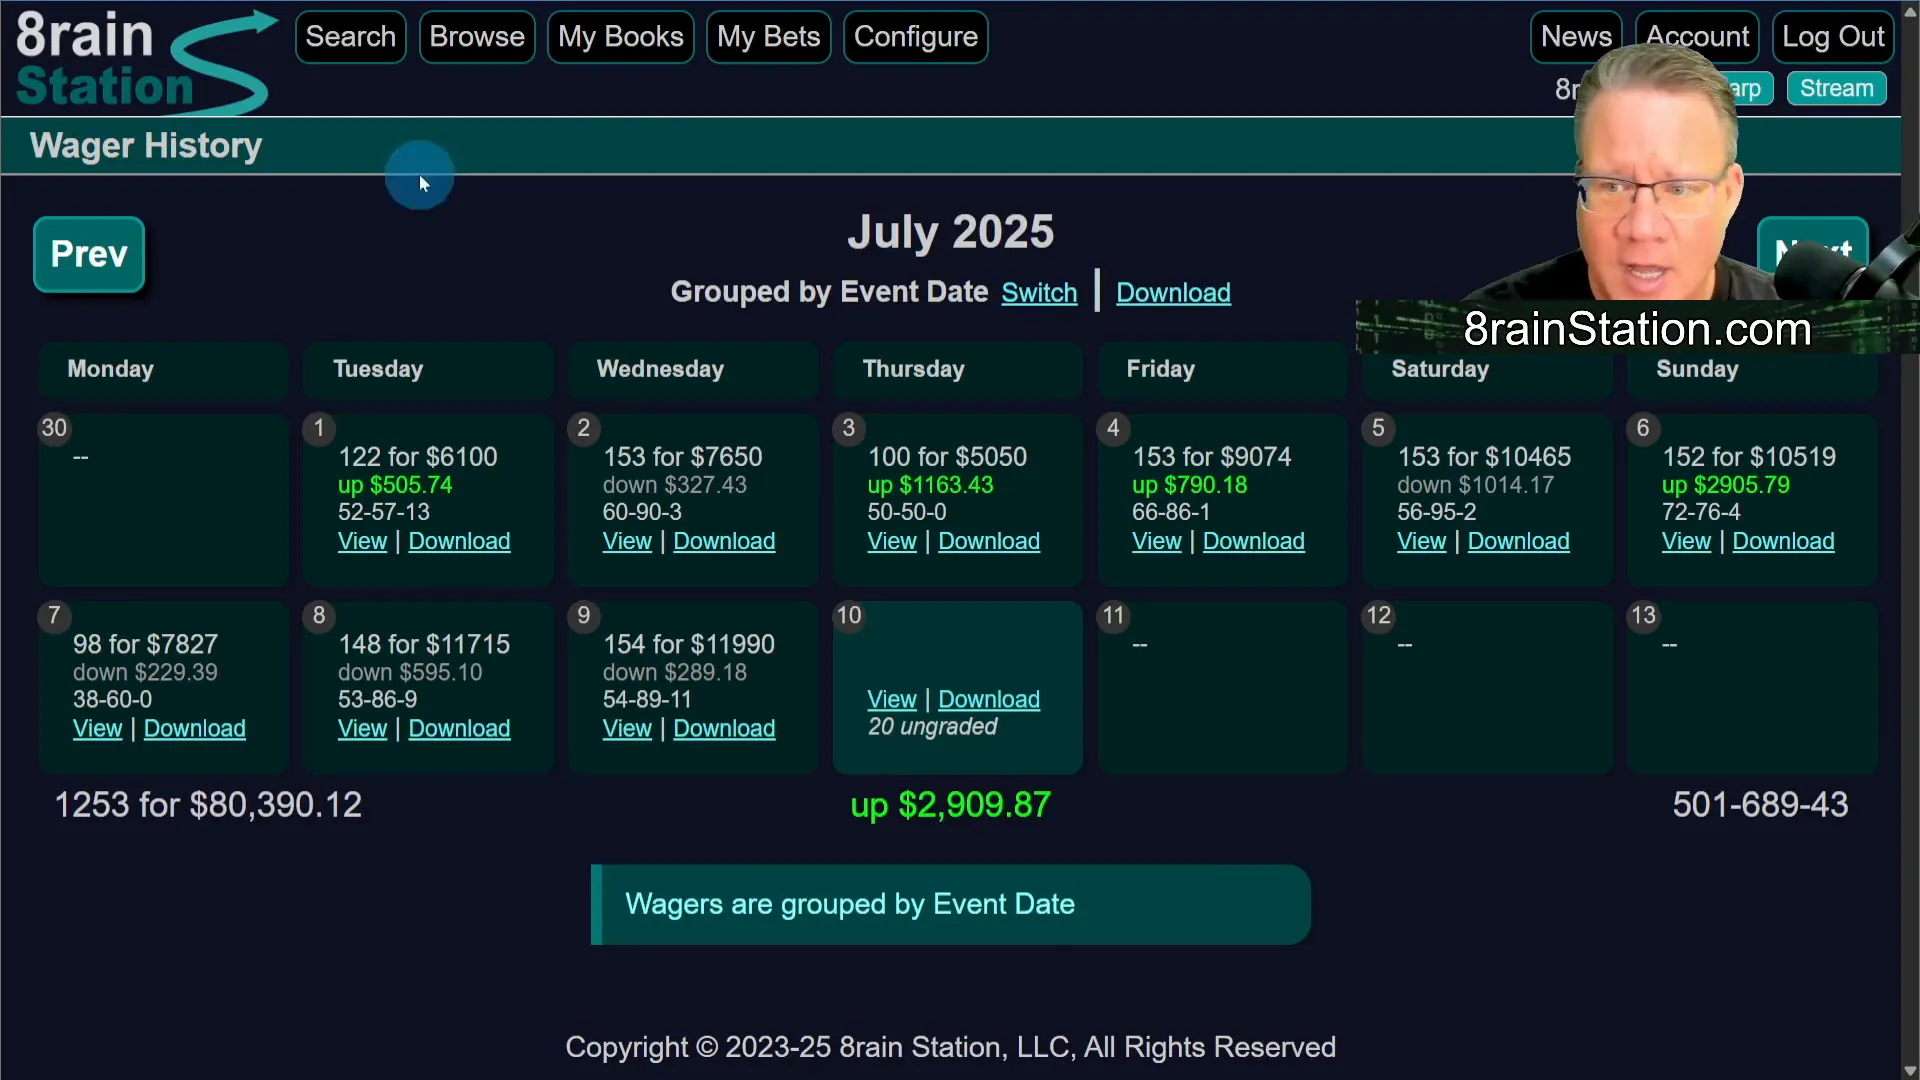This screenshot has width=1920, height=1080.
Task: Go to previous month with Prev
Action: (x=89, y=254)
